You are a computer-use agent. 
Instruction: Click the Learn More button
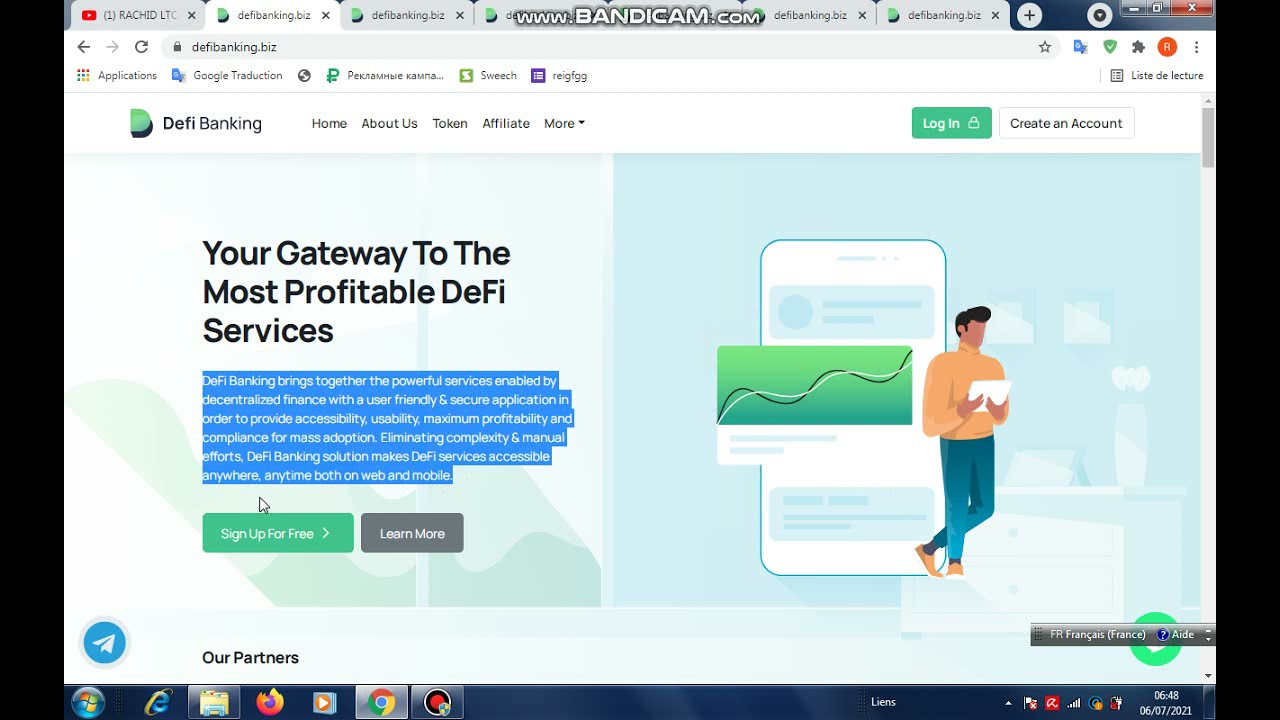[412, 533]
